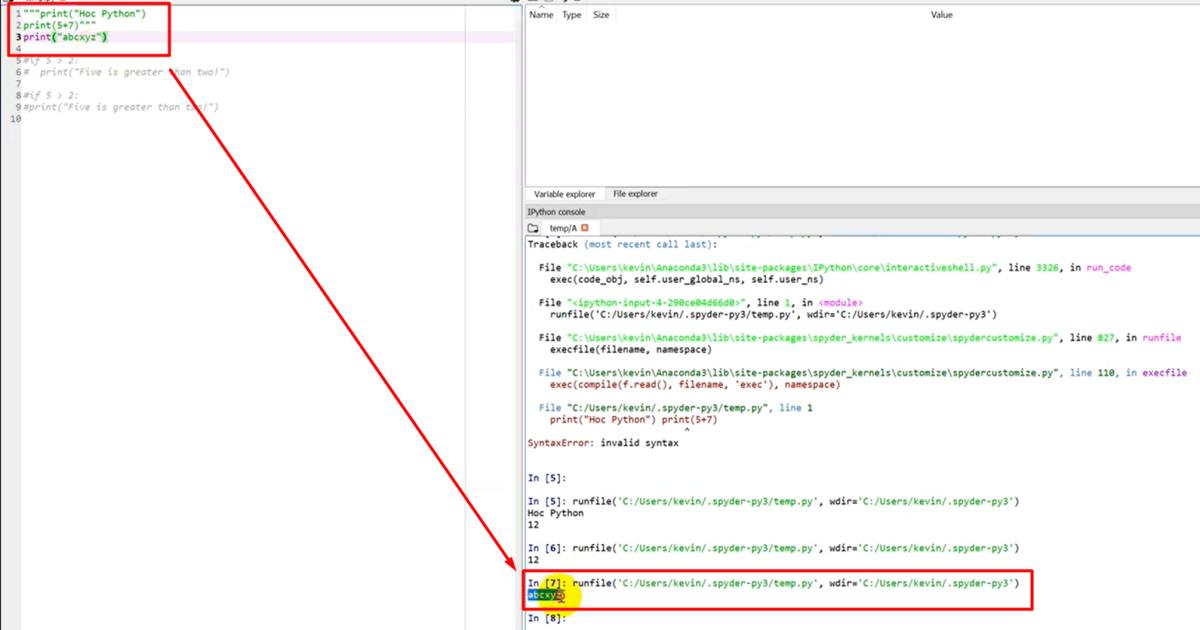Viewport: 1200px width, 630px height.
Task: Switch to the Variable explorer tab
Action: click(564, 194)
